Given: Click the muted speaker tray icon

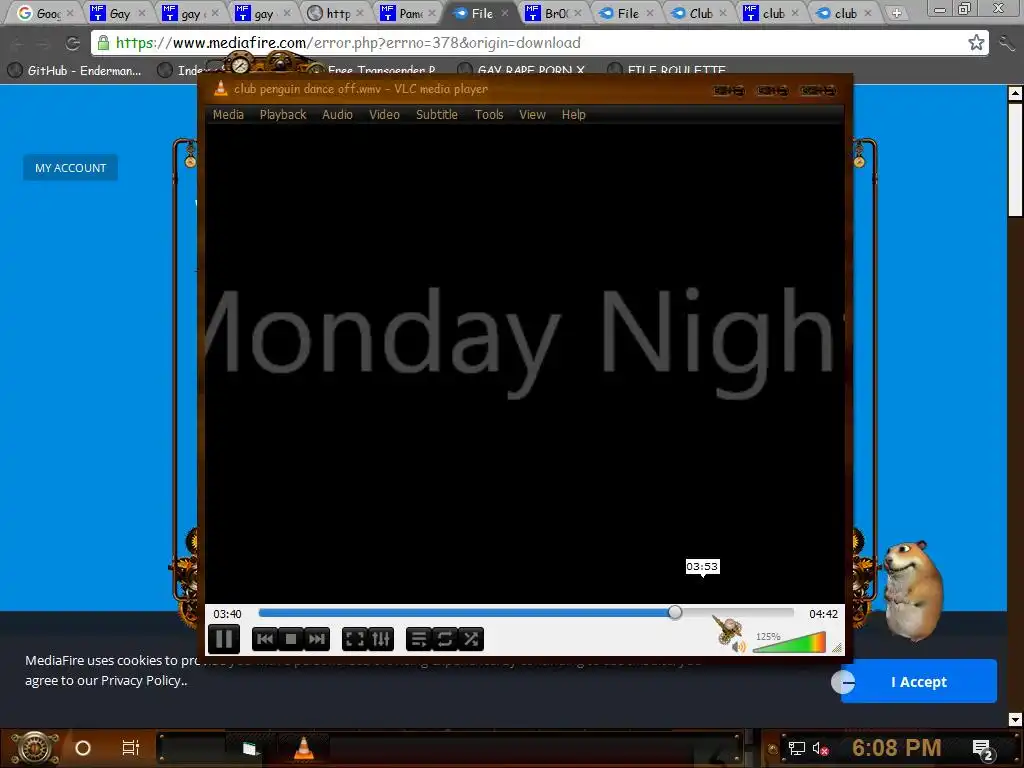Looking at the screenshot, I should [820, 748].
